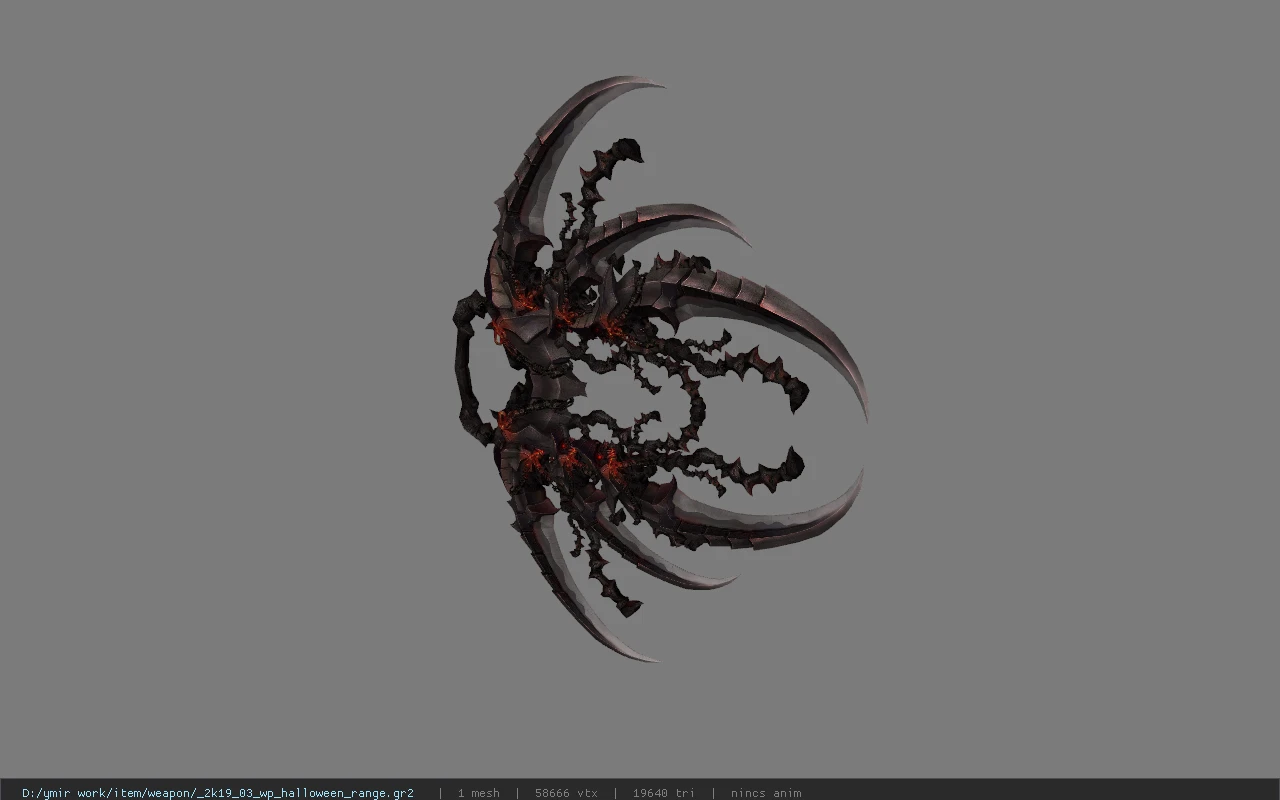Click the 3D weapon model in viewport
Screen dimensions: 1280x800
[660, 369]
